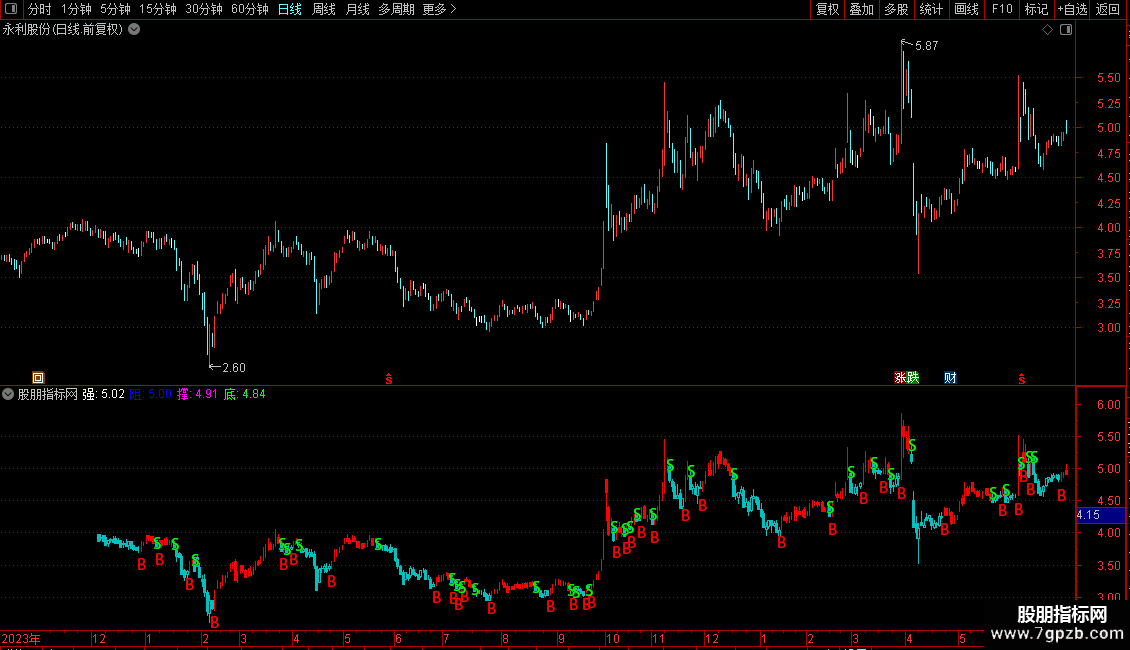The width and height of the screenshot is (1130, 650).
Task: Switch to 分时 intraday view
Action: click(x=40, y=9)
